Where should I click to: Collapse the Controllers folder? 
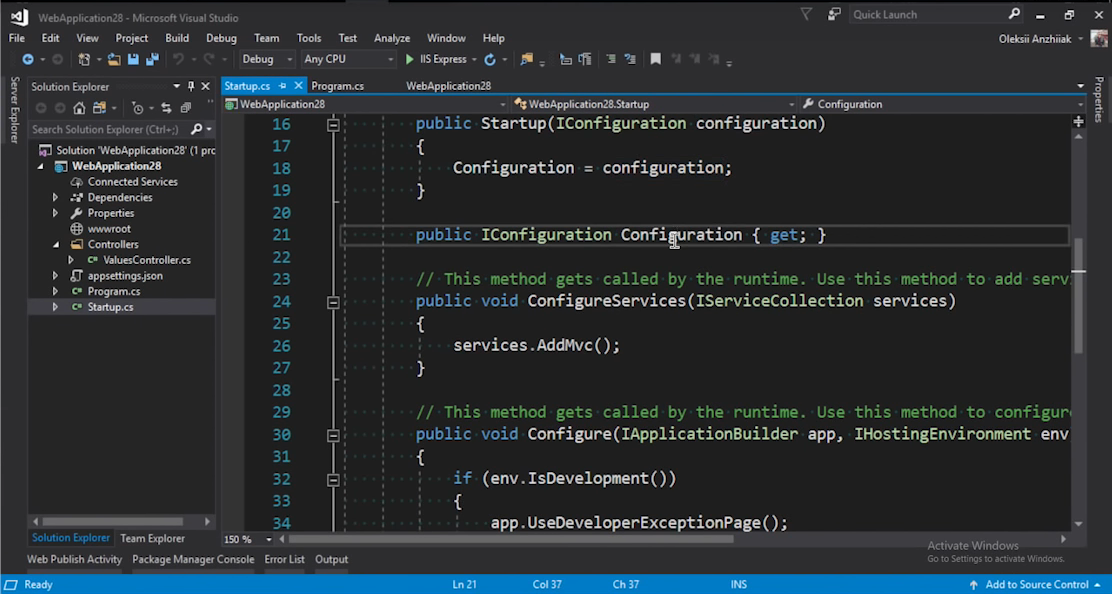coord(55,244)
